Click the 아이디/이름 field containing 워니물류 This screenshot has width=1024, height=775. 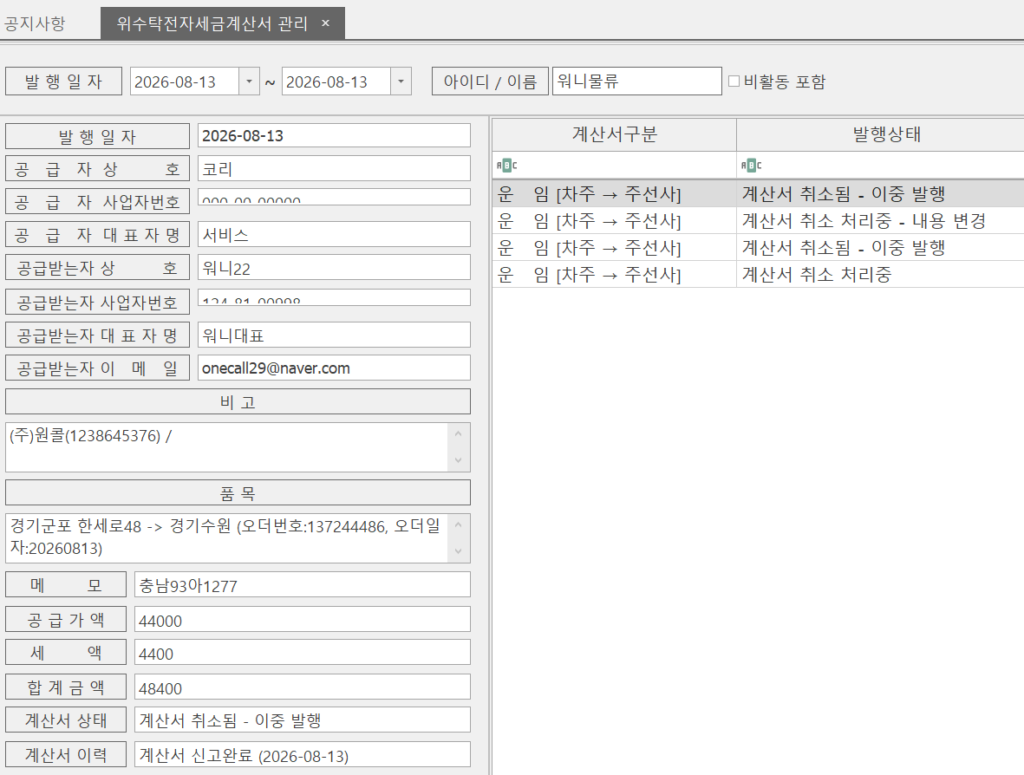pos(637,82)
